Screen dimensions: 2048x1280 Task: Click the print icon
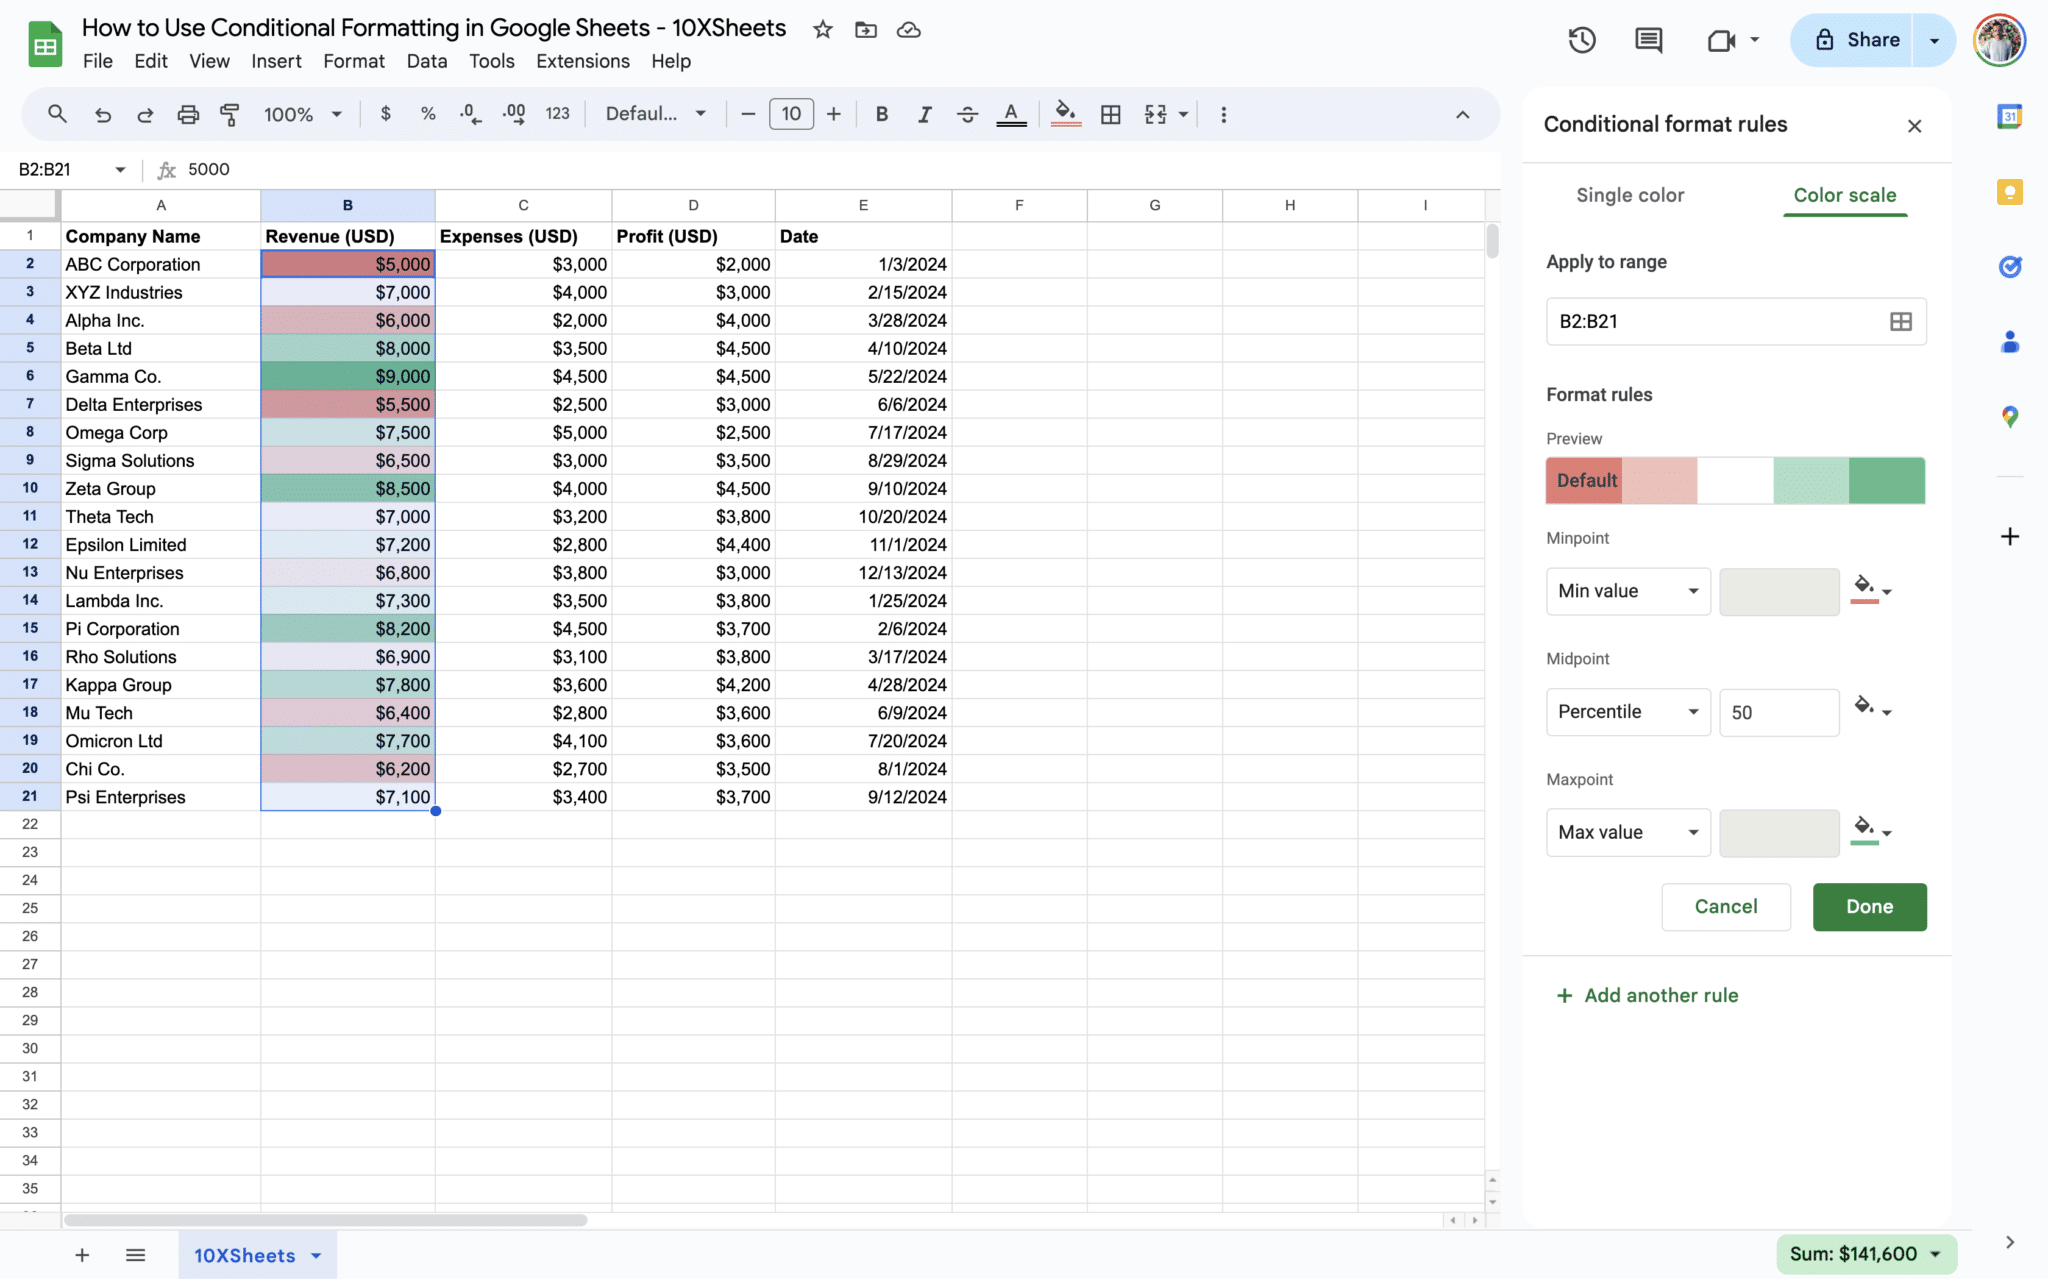[x=187, y=114]
